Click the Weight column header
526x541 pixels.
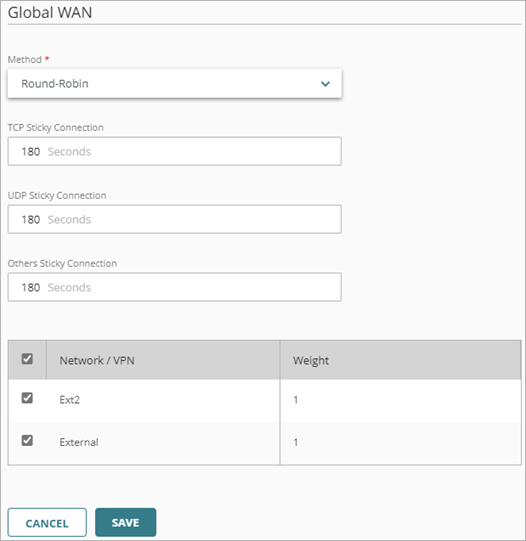point(400,360)
